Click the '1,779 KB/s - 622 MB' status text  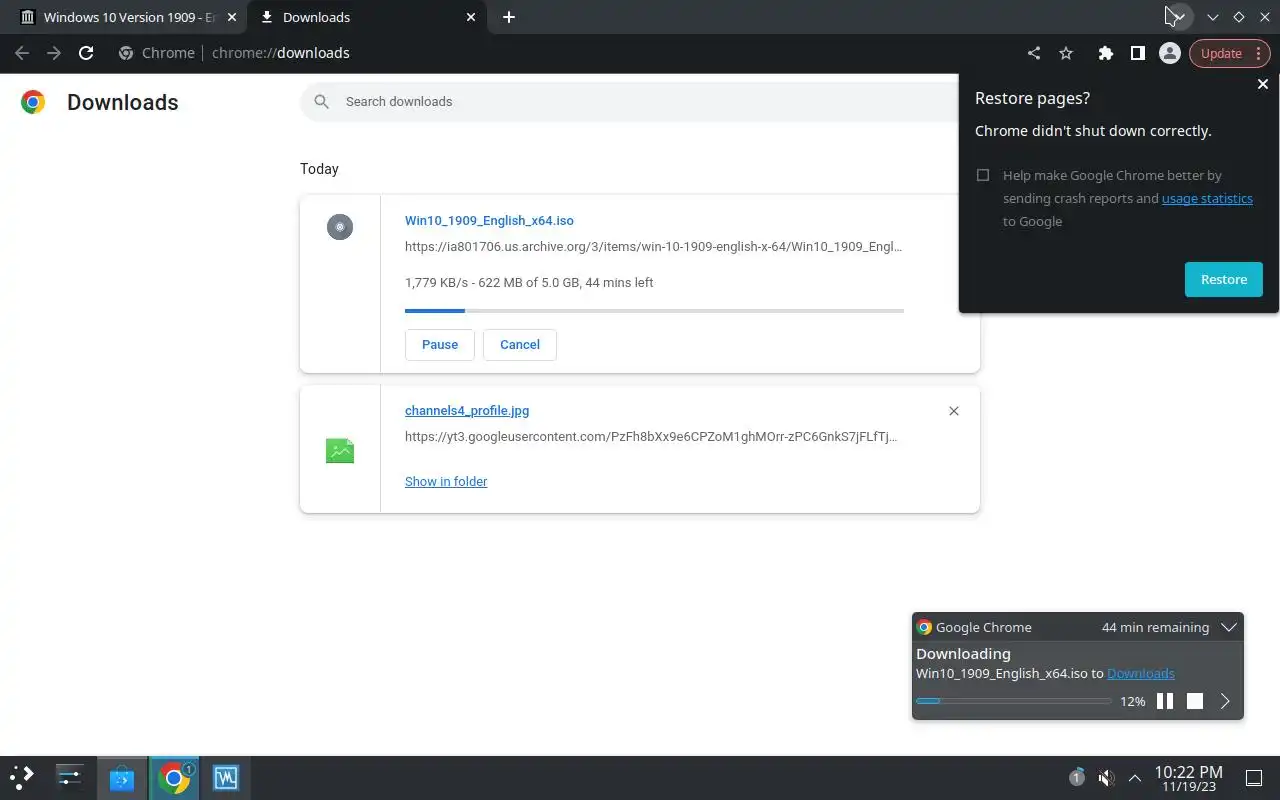529,283
